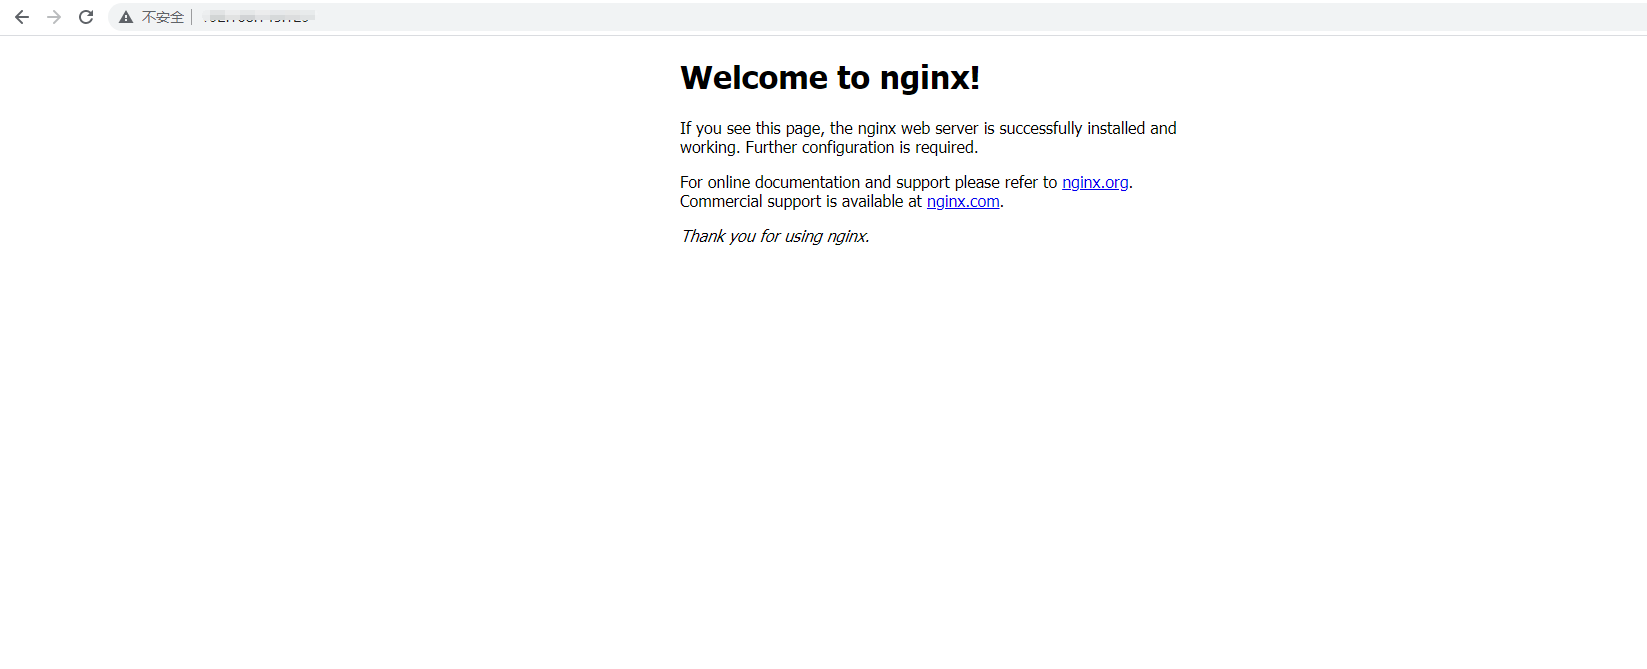The width and height of the screenshot is (1647, 669).
Task: Focus the blurred URL in address bar
Action: coord(259,17)
